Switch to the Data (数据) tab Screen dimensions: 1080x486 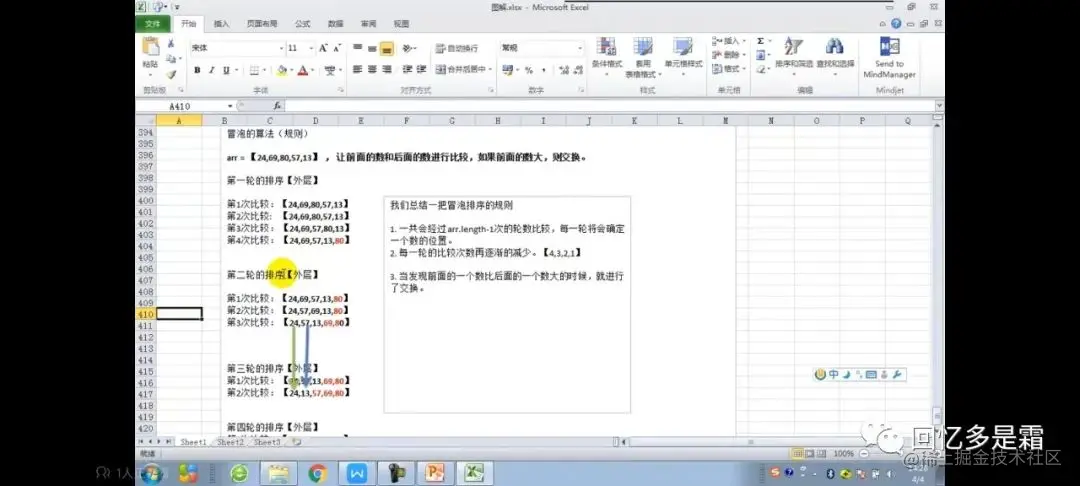335,23
